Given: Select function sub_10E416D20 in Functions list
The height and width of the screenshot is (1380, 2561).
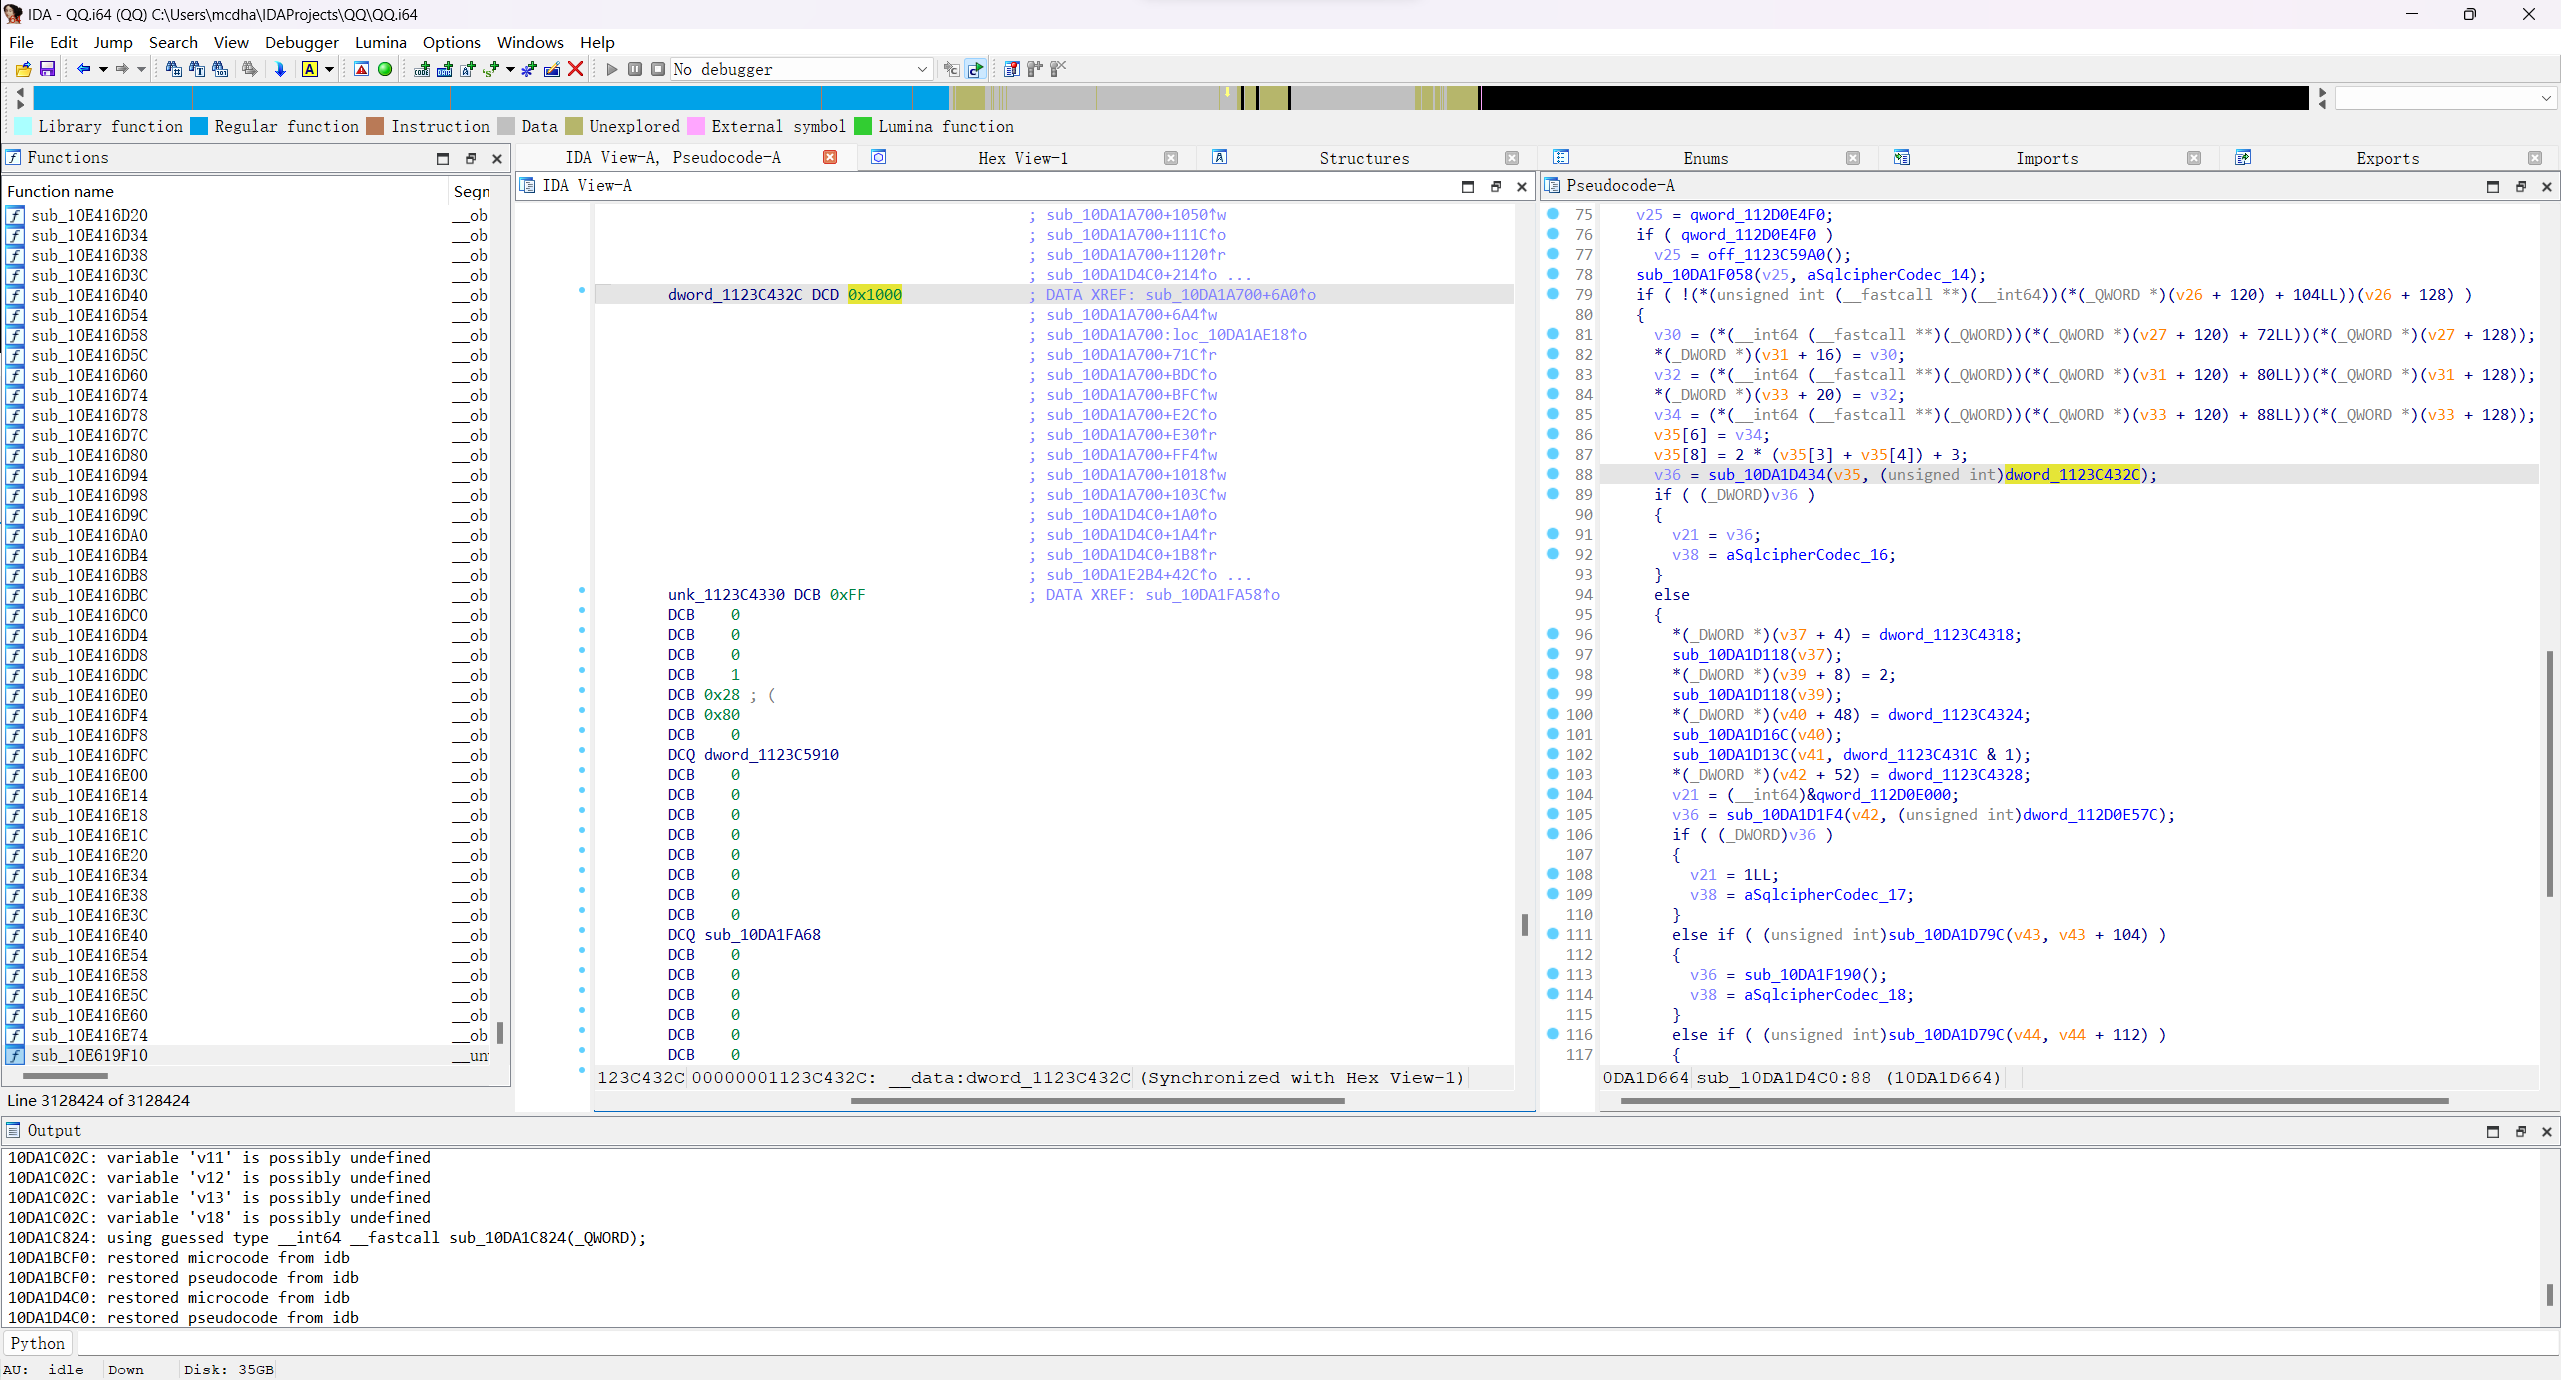Looking at the screenshot, I should tap(89, 215).
